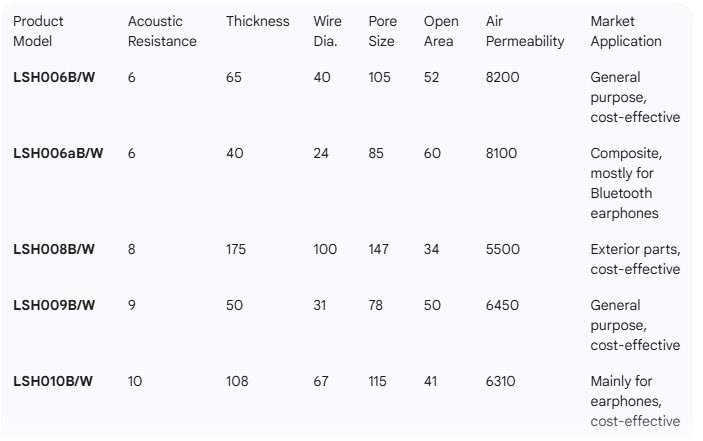
Task: Select the LSH006B/W product model cell
Action: pos(53,78)
